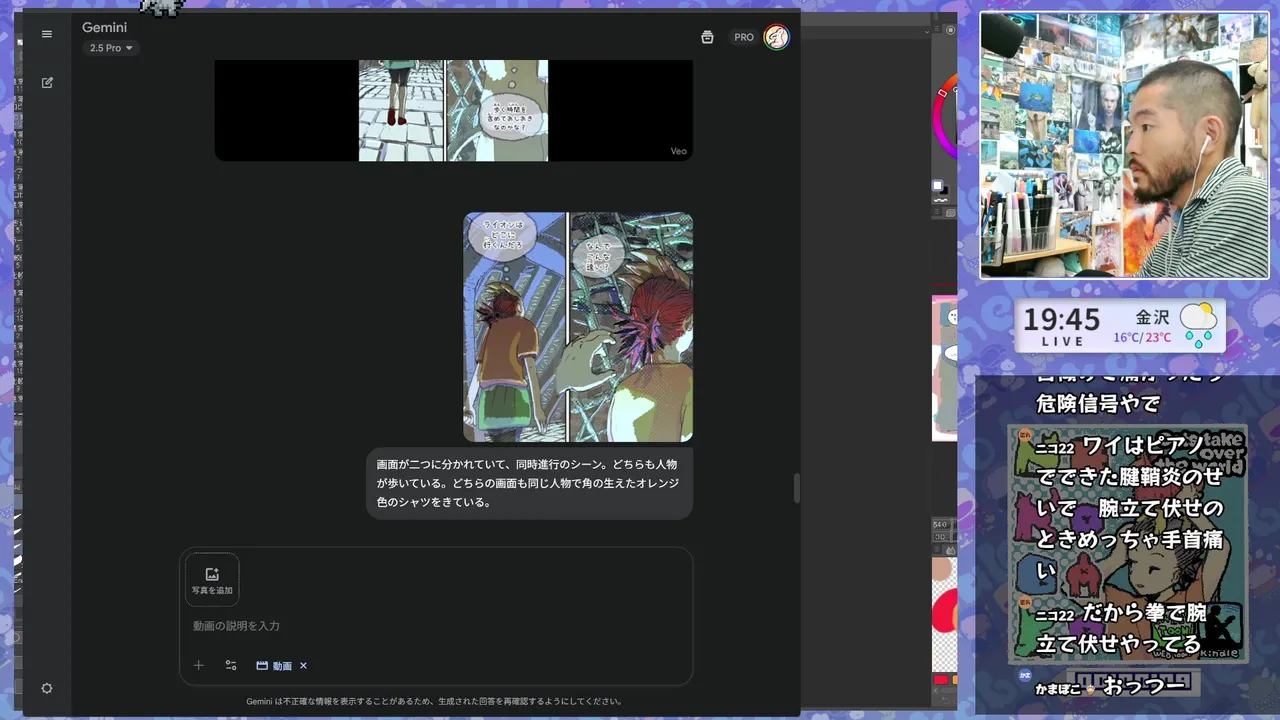This screenshot has width=1280, height=720.
Task: Click the plus attach icon in prompt box
Action: pos(198,665)
